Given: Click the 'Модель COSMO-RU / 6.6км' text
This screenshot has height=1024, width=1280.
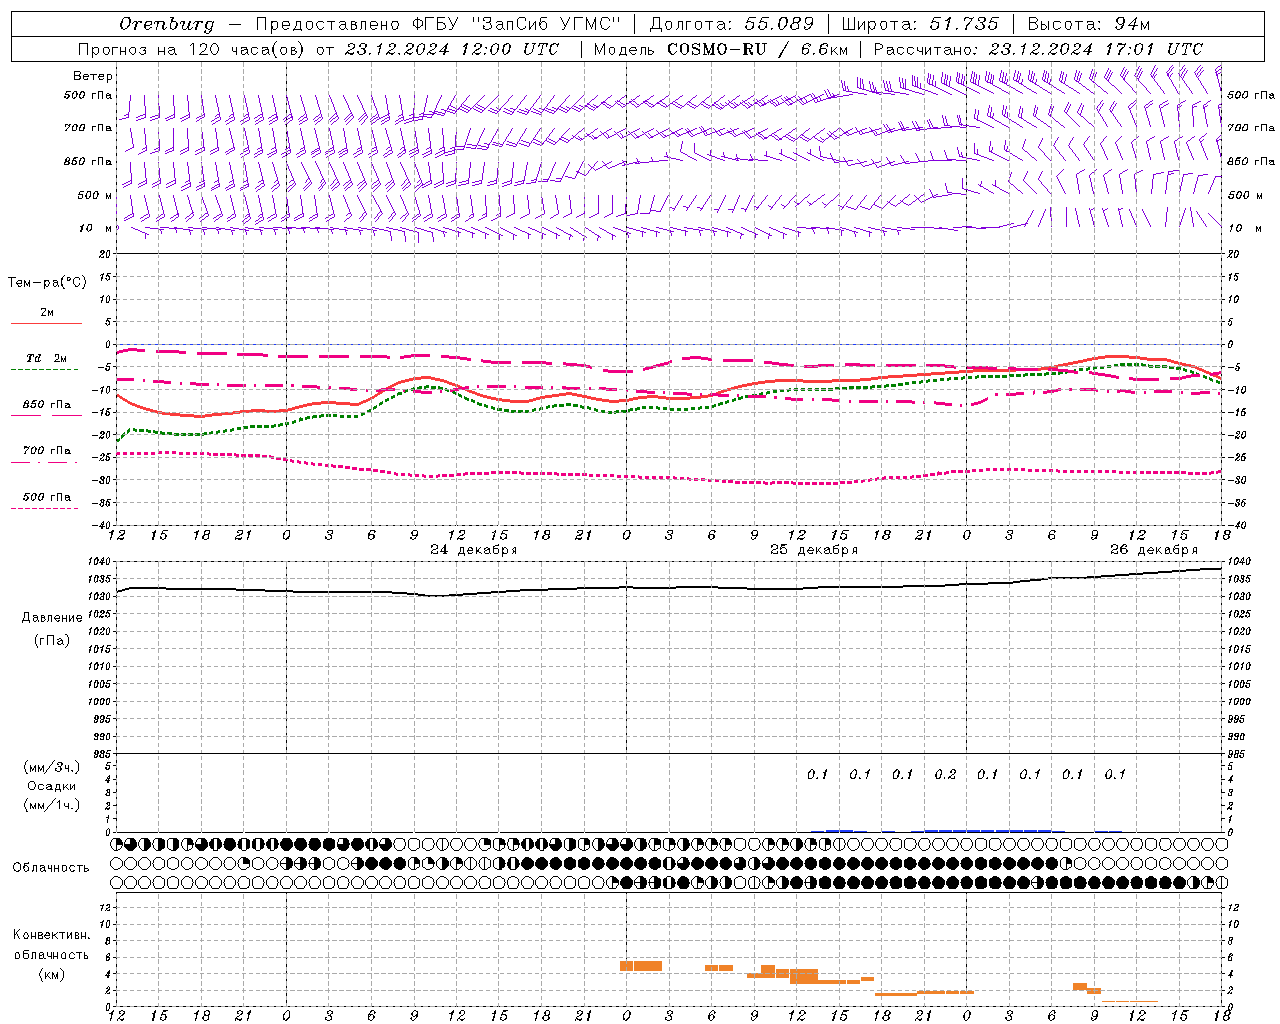Looking at the screenshot, I should (x=720, y=49).
